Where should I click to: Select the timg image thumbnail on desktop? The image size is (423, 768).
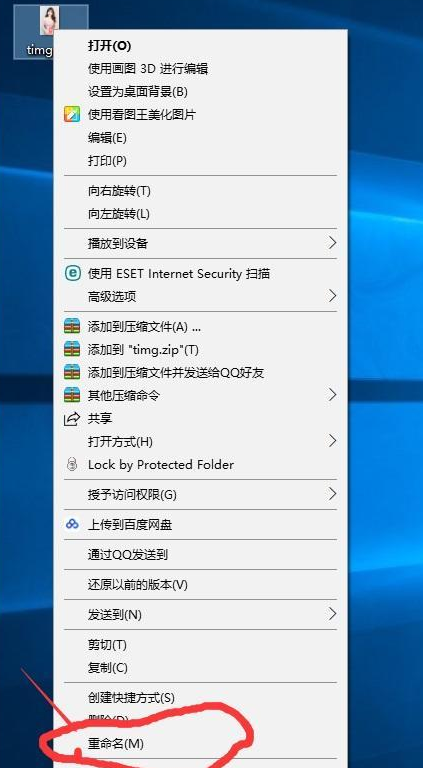pos(49,21)
